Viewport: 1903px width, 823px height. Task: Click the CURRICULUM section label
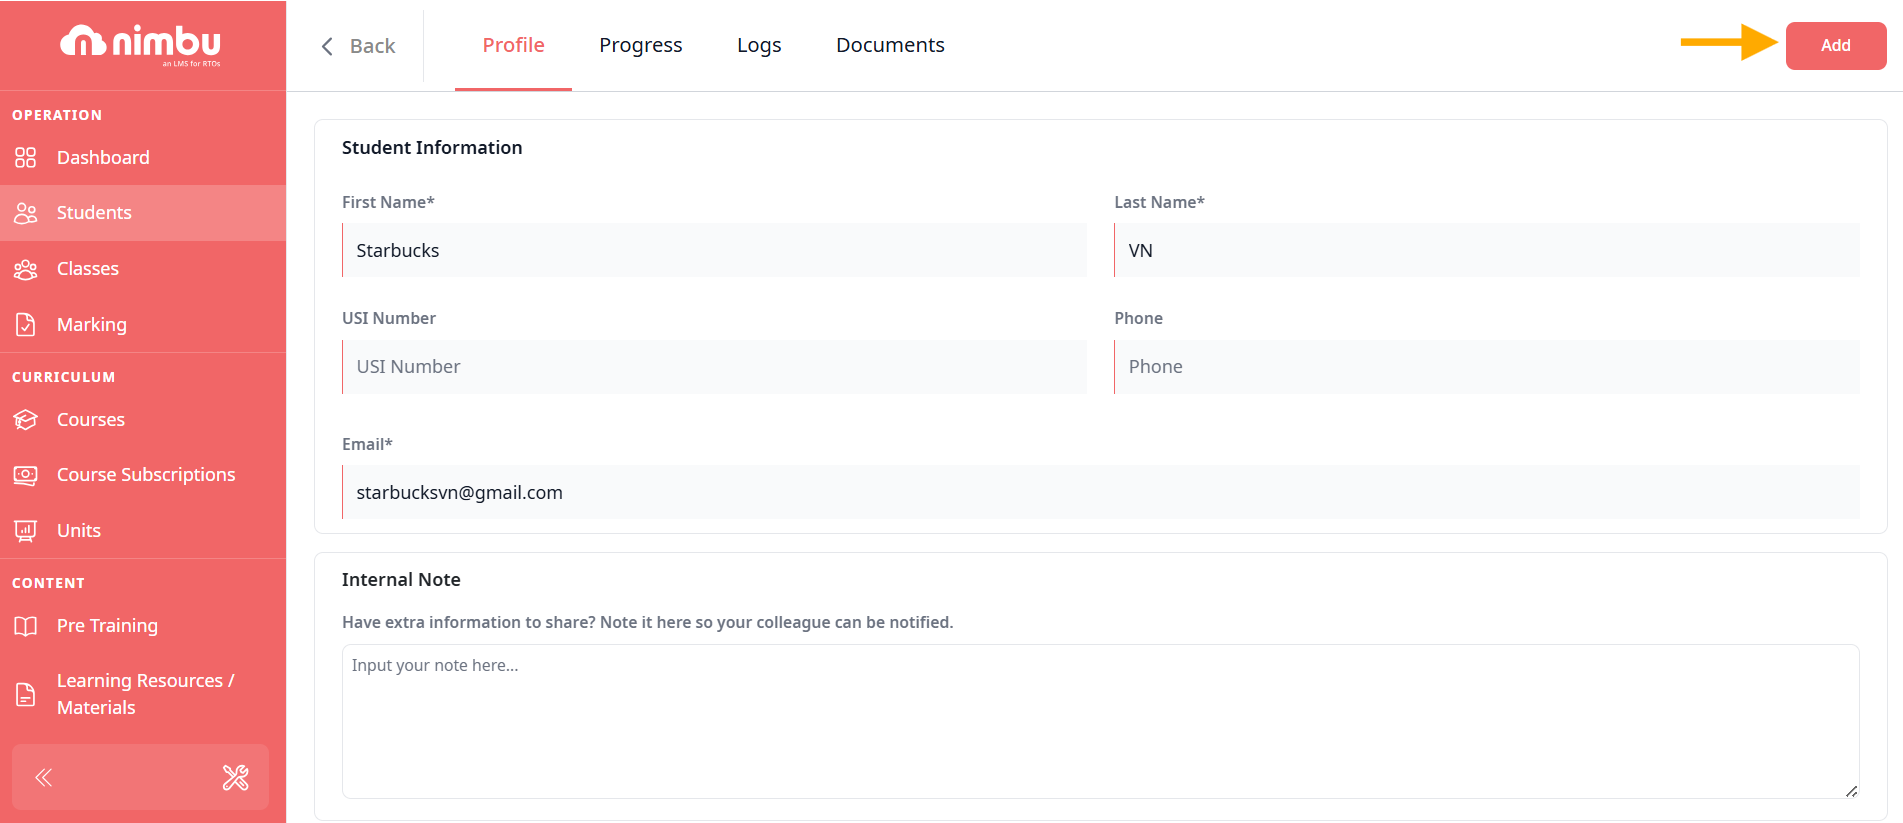[x=64, y=377]
